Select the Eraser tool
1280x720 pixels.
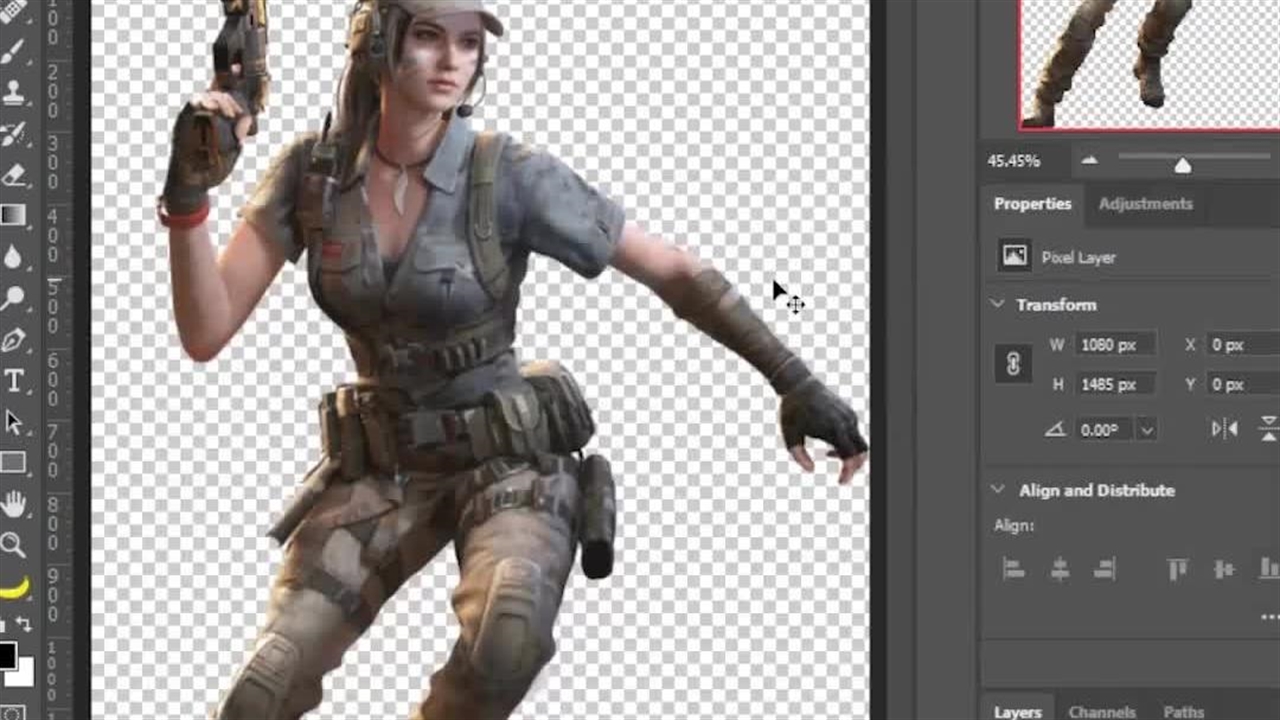pyautogui.click(x=13, y=175)
